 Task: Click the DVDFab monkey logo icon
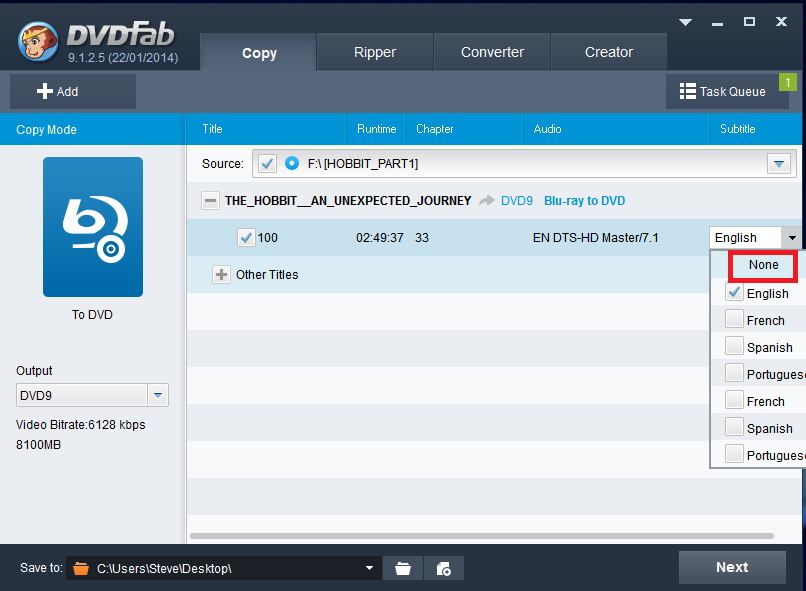pos(38,42)
